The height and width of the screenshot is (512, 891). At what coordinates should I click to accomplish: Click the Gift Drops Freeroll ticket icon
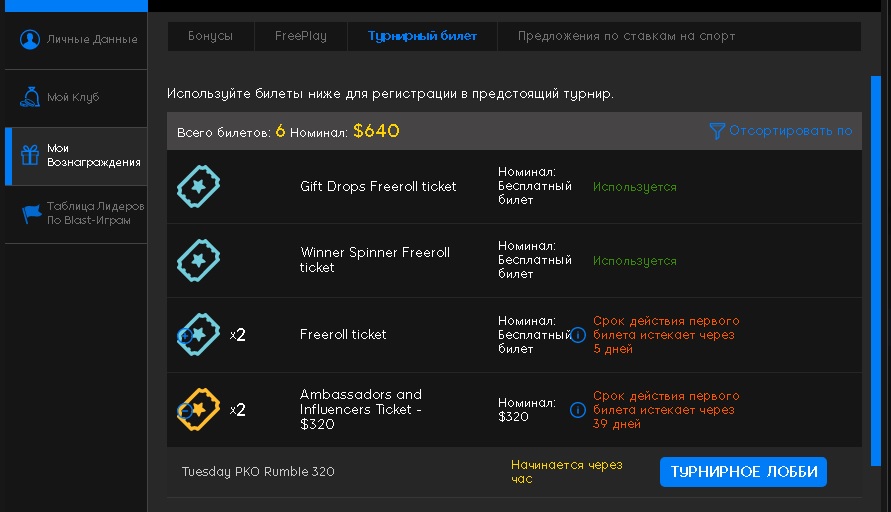pos(198,186)
